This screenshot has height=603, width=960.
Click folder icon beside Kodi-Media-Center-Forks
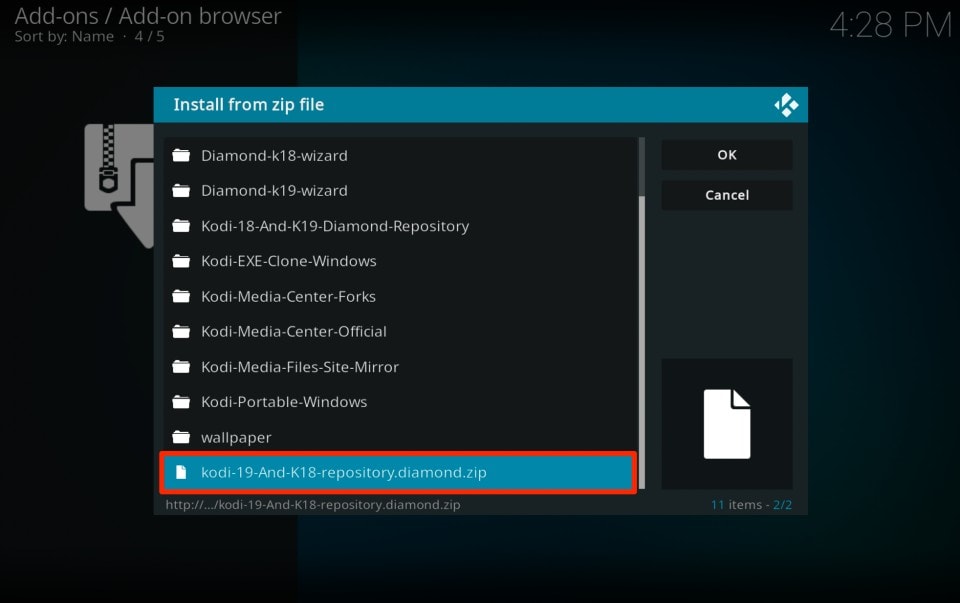click(x=181, y=296)
